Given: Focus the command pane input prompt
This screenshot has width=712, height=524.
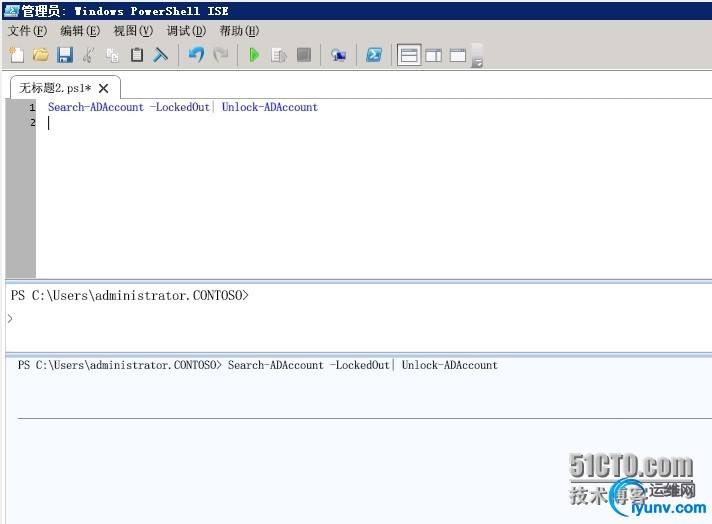Looking at the screenshot, I should pos(359,319).
